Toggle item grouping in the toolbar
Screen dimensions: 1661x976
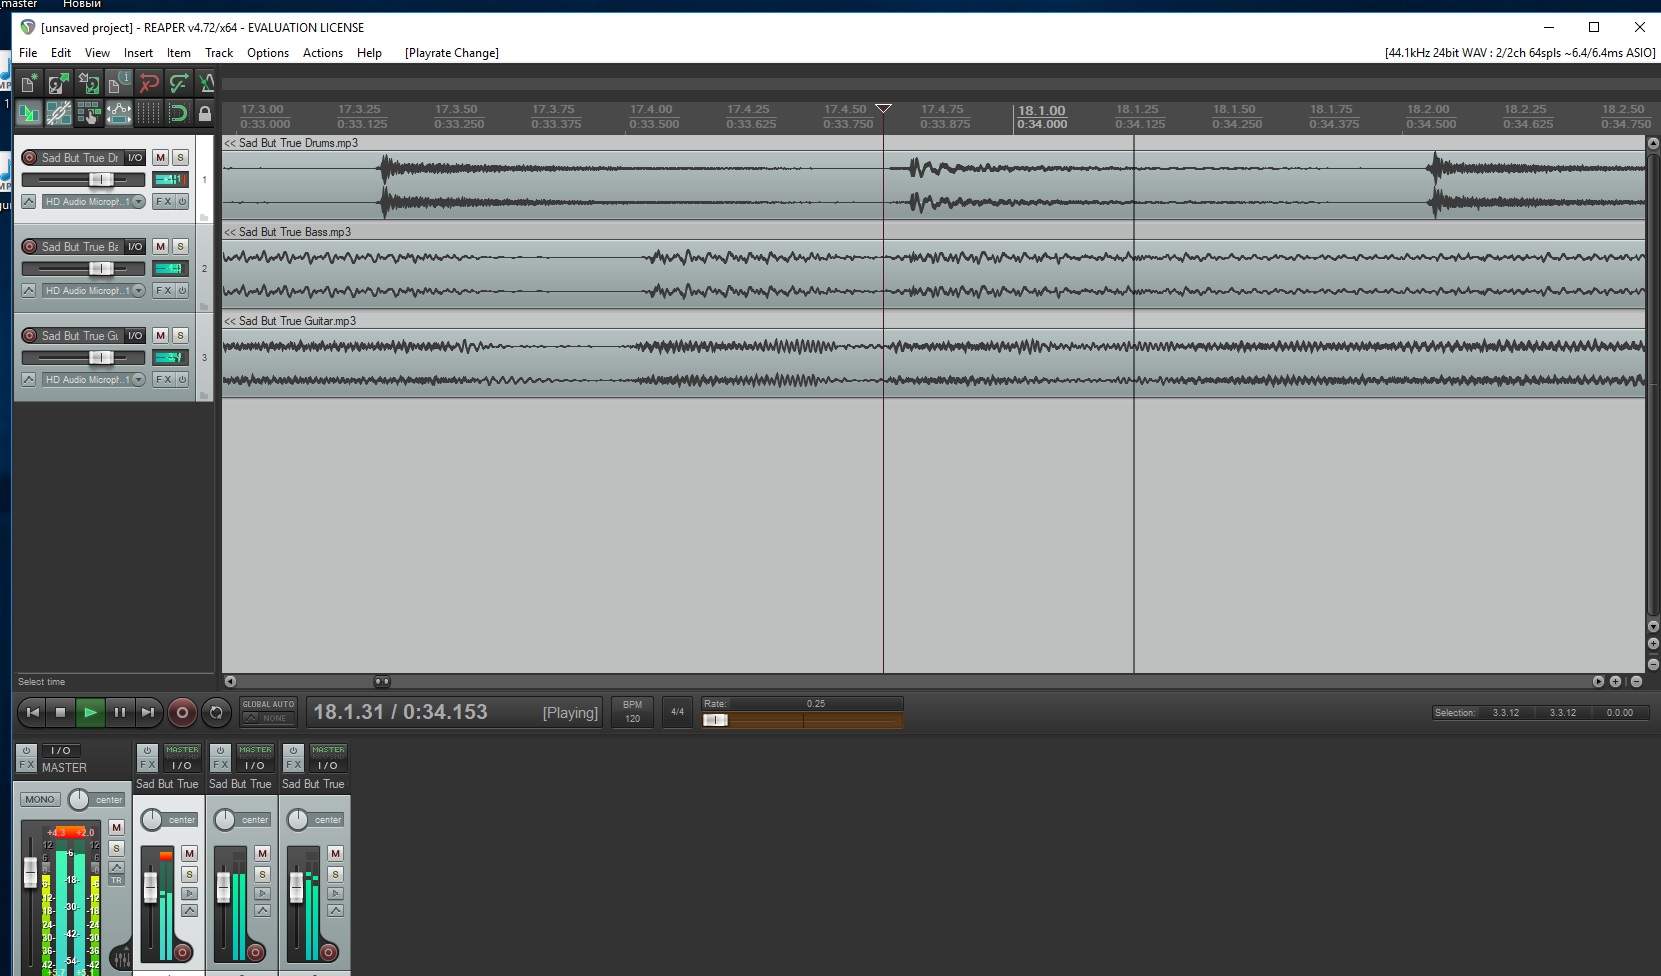[59, 114]
